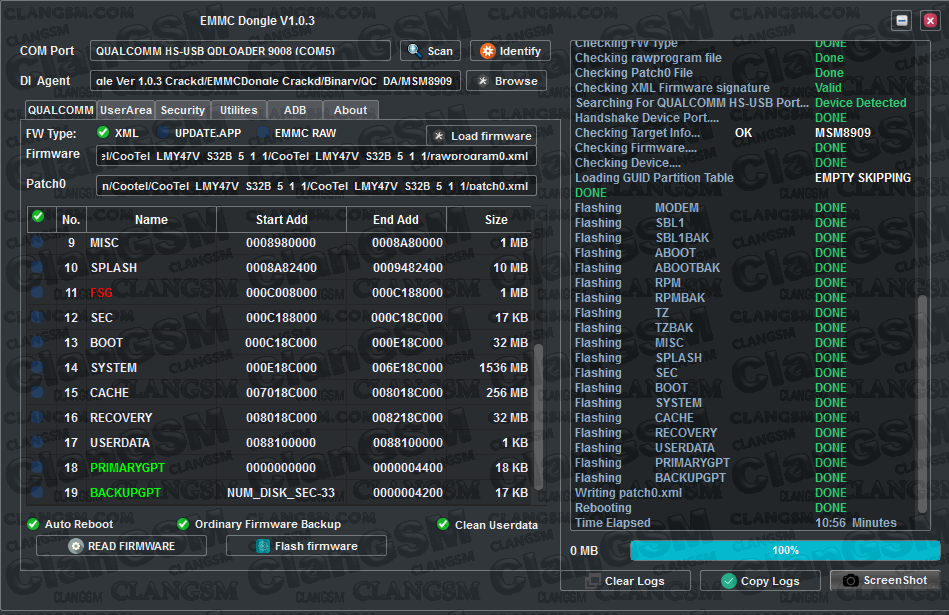Open the Utilites tab

(238, 110)
